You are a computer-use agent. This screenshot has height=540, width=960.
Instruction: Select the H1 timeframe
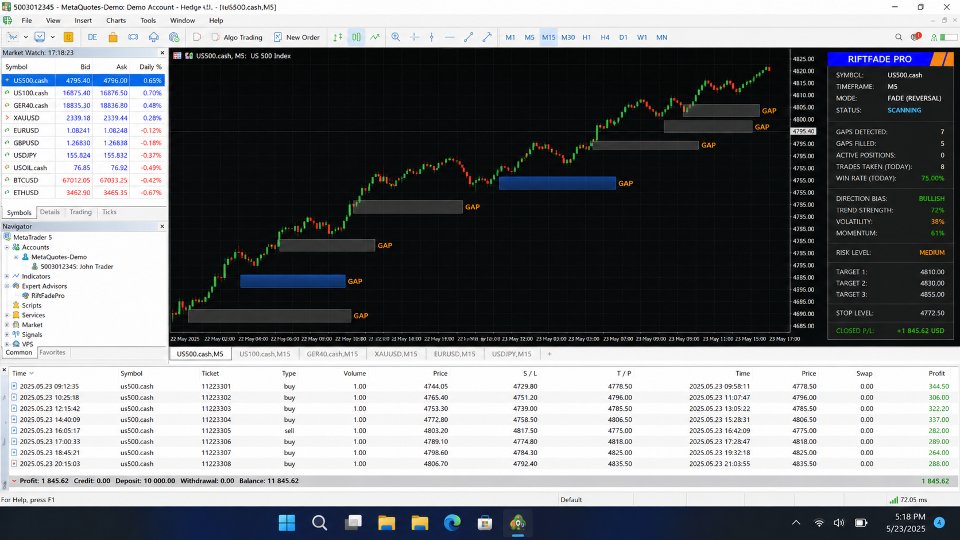[x=587, y=37]
